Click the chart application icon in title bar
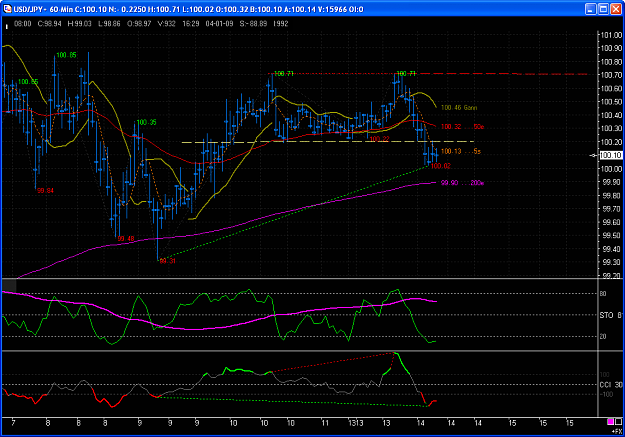625x437 pixels. (7, 8)
